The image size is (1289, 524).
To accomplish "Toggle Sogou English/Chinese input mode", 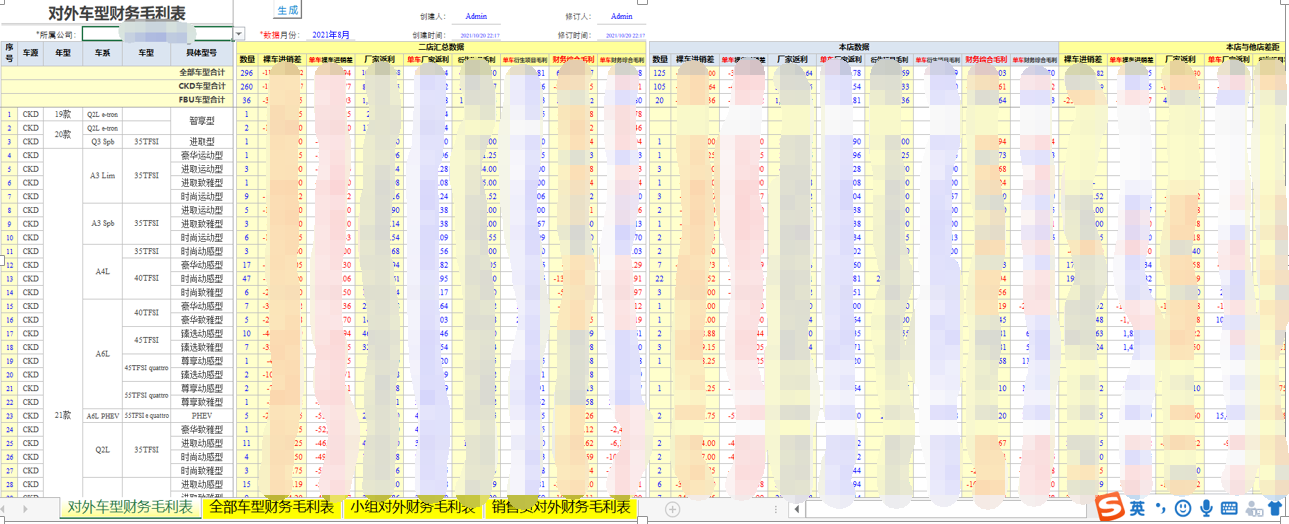I will (x=1138, y=508).
